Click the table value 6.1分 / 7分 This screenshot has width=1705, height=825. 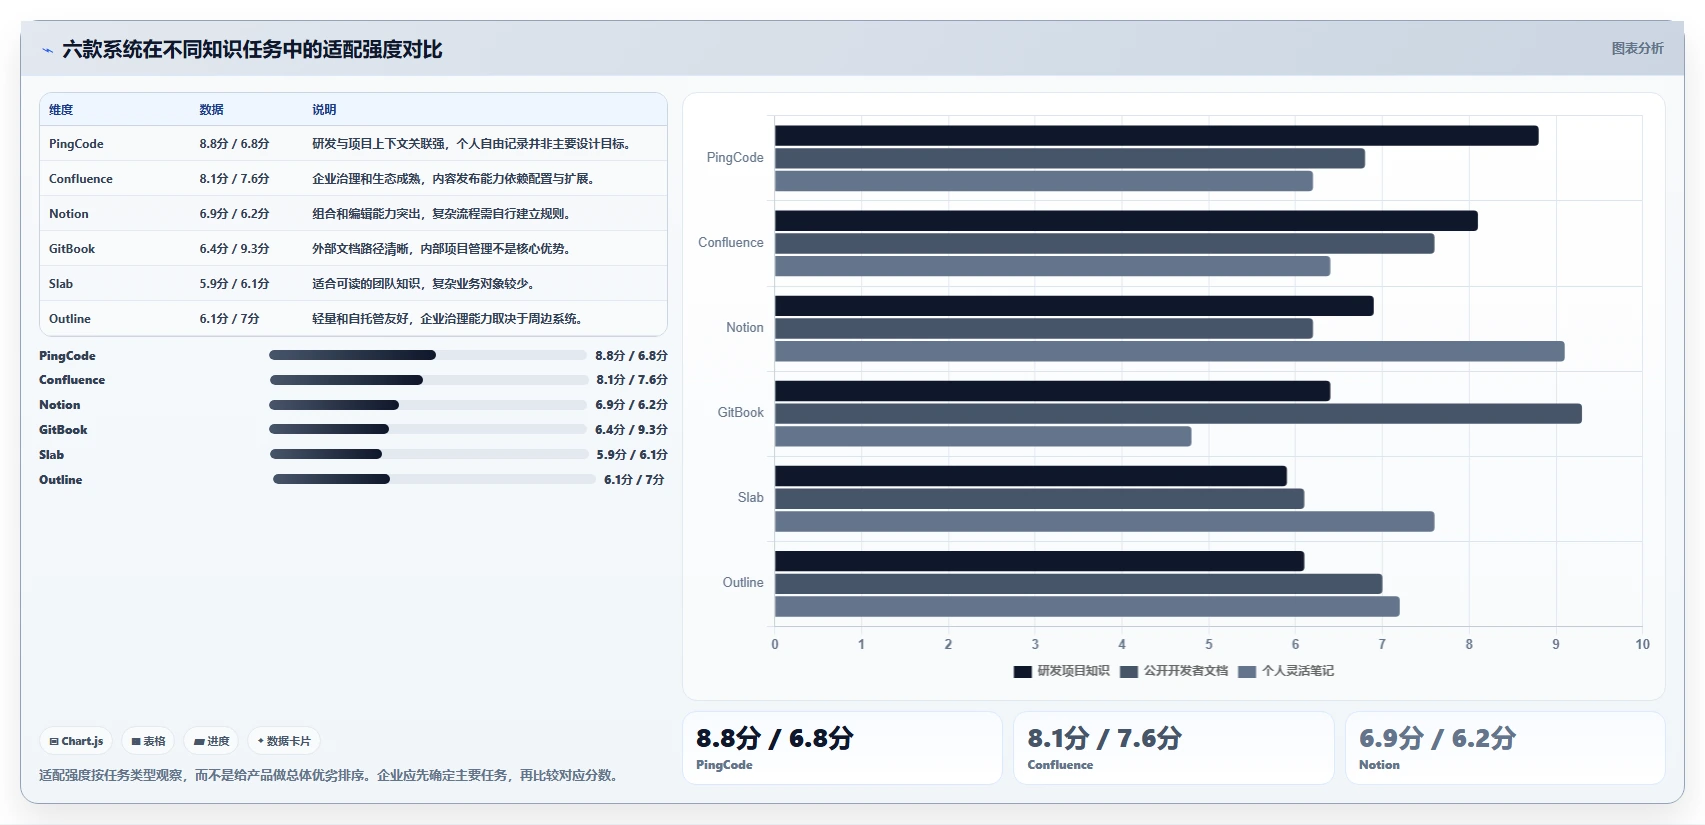[x=229, y=319]
